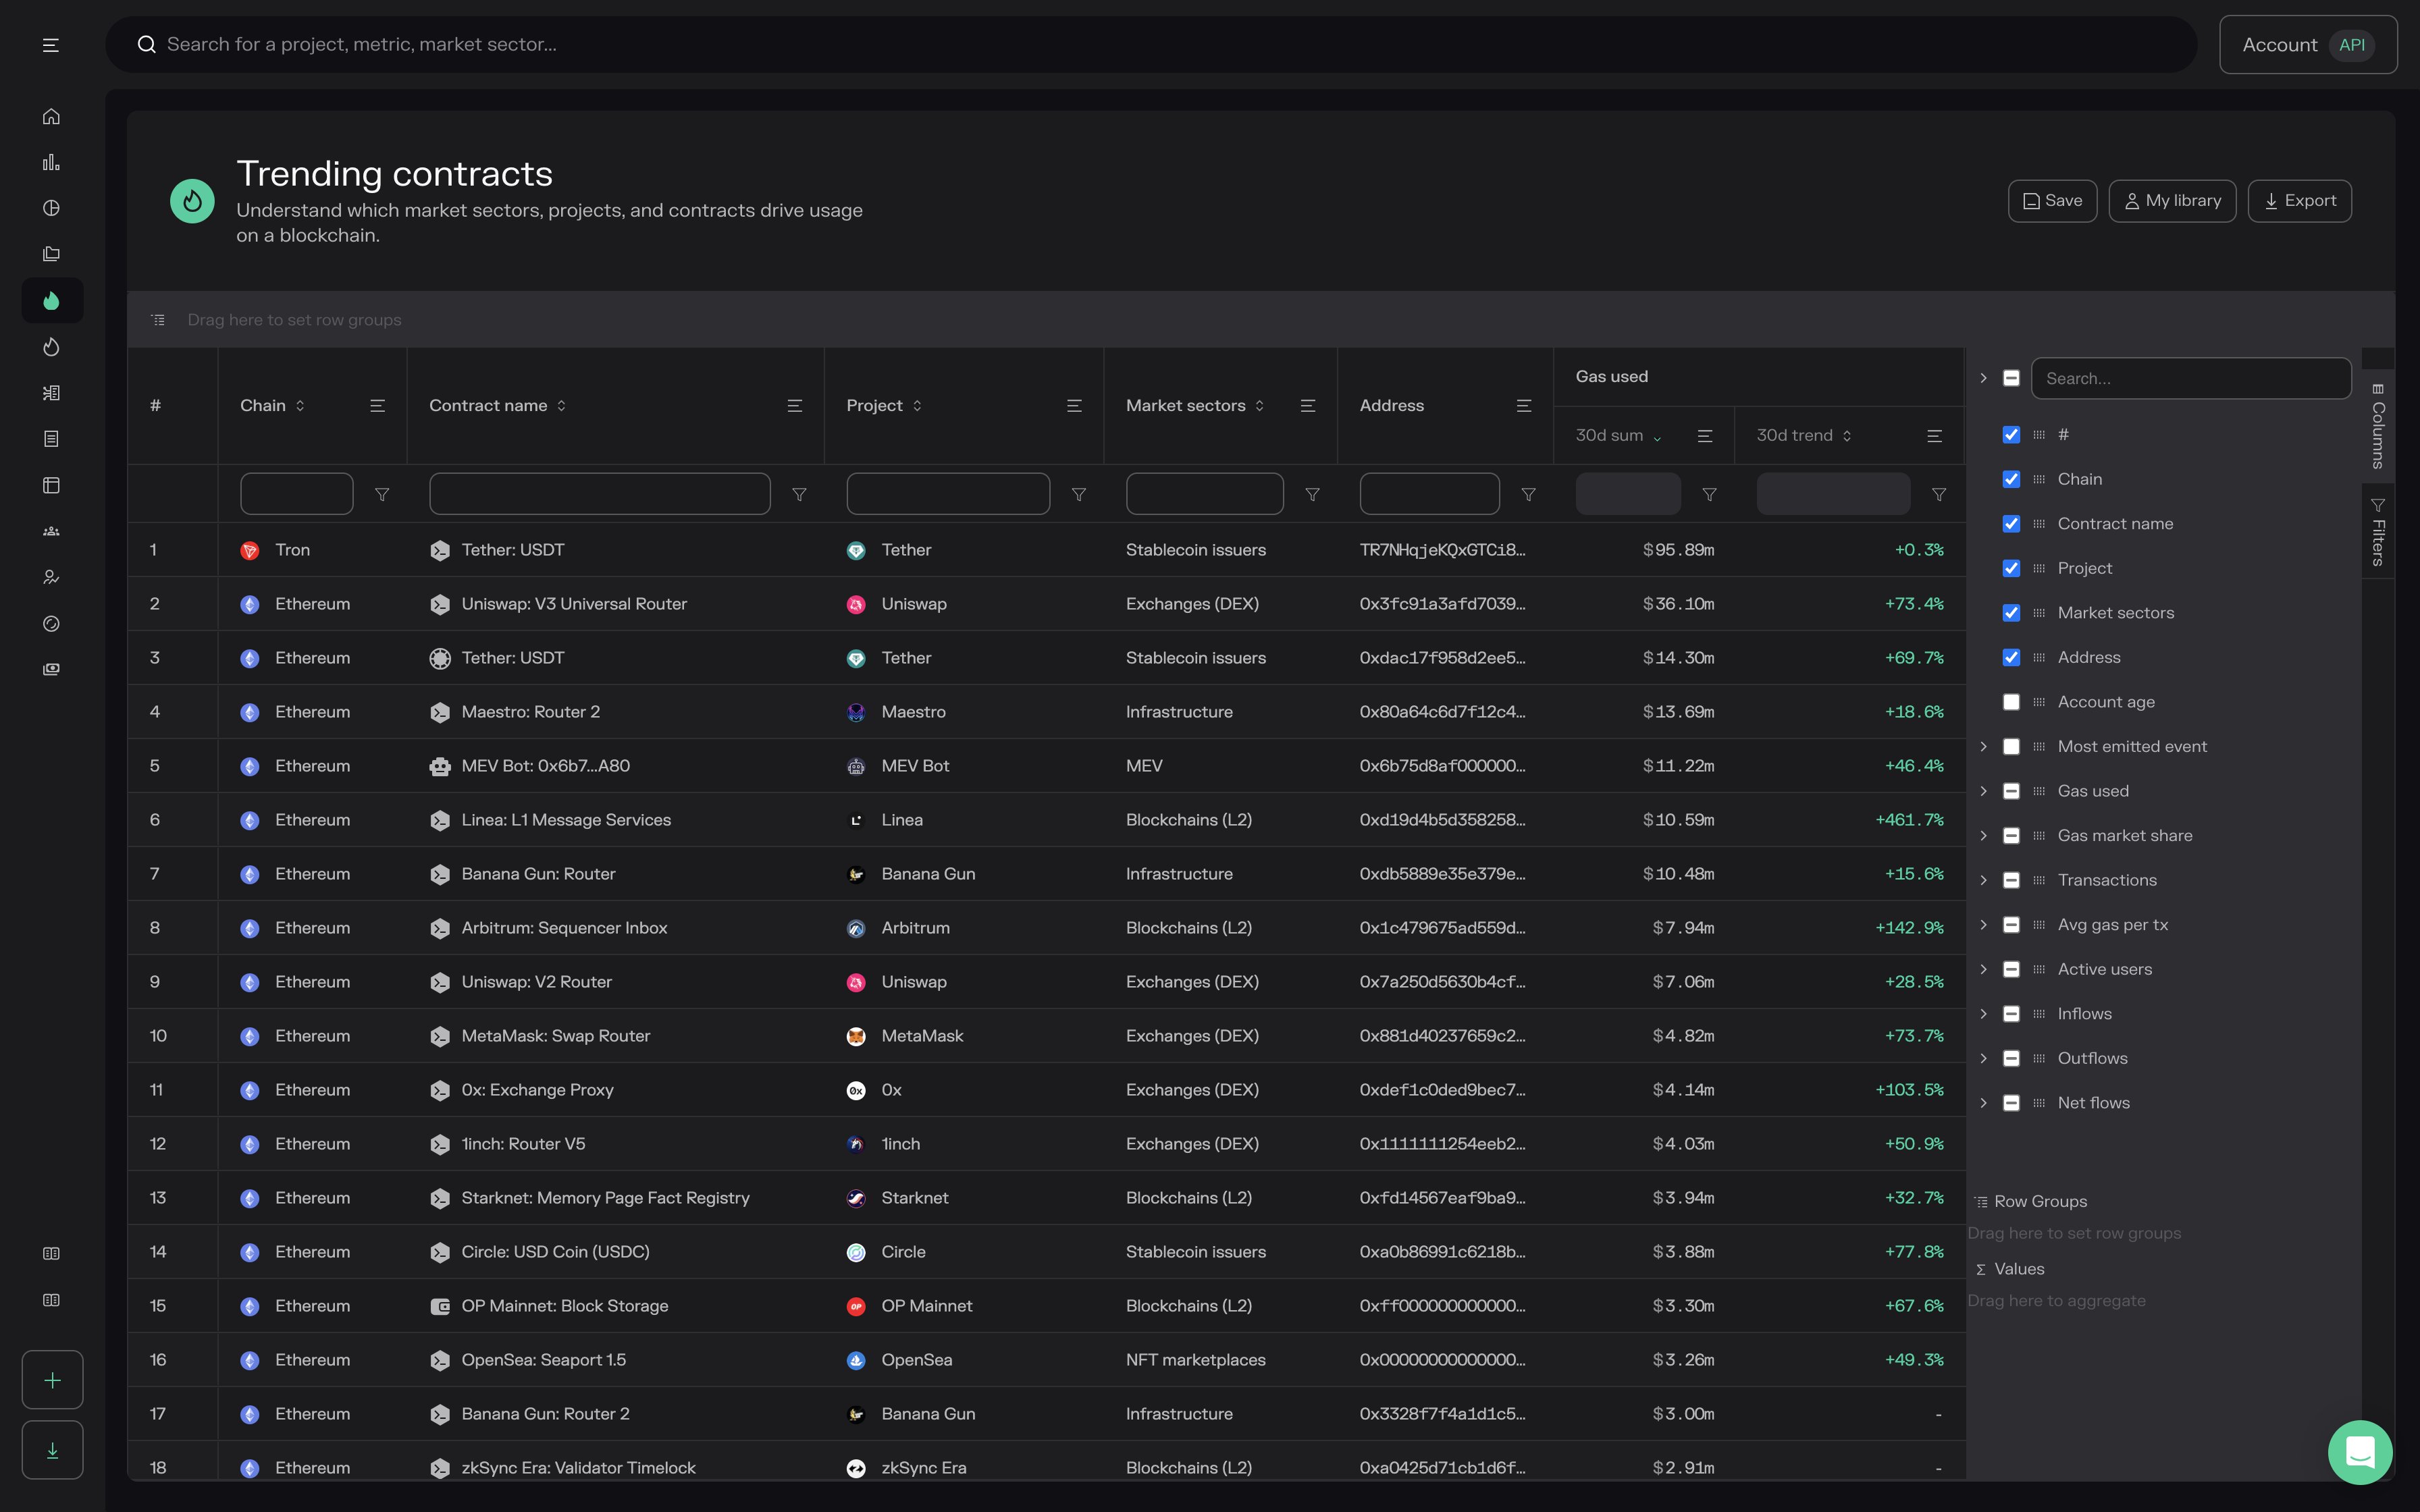Enable the Account age column checkbox

pos(2011,702)
